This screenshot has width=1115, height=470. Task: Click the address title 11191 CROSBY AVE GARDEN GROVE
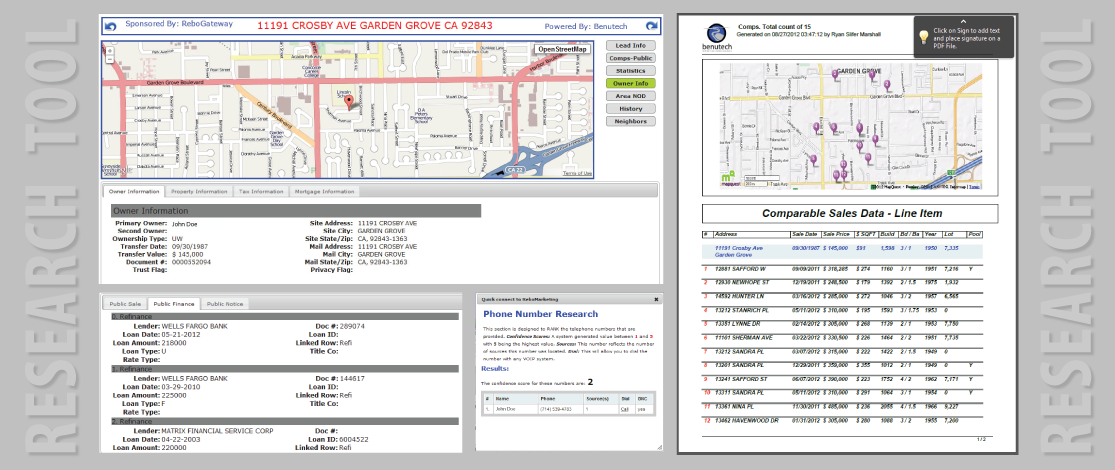(x=374, y=26)
